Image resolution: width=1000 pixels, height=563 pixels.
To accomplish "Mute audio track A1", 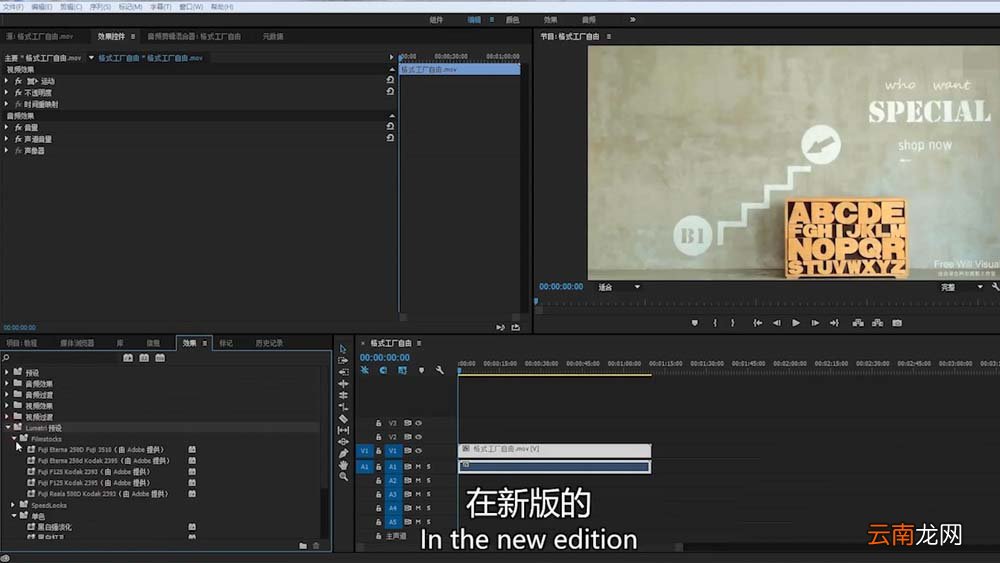I will 418,467.
